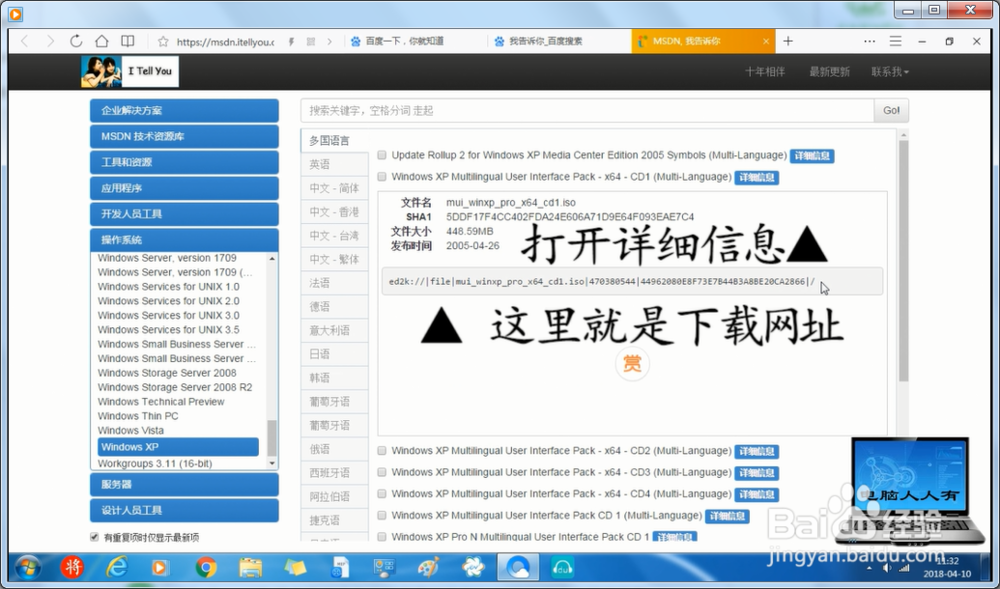Close the MSDN tab
The width and height of the screenshot is (1000, 589).
[x=766, y=41]
